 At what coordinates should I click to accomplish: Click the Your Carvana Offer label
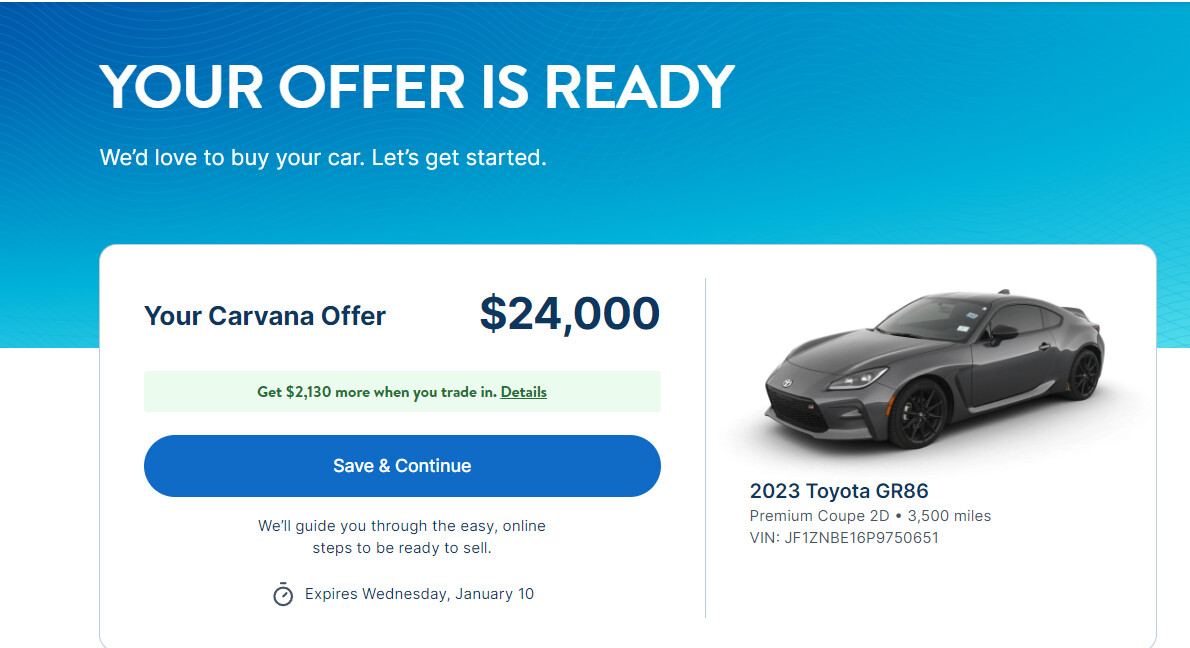265,316
